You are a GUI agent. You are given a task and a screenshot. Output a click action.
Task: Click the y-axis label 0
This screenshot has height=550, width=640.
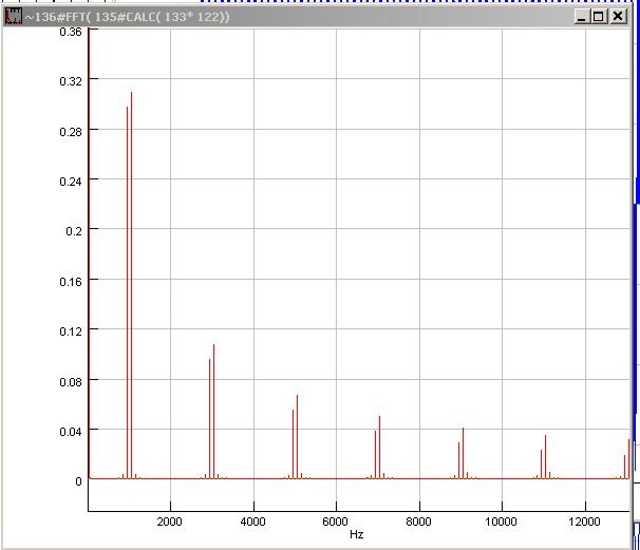[78, 481]
